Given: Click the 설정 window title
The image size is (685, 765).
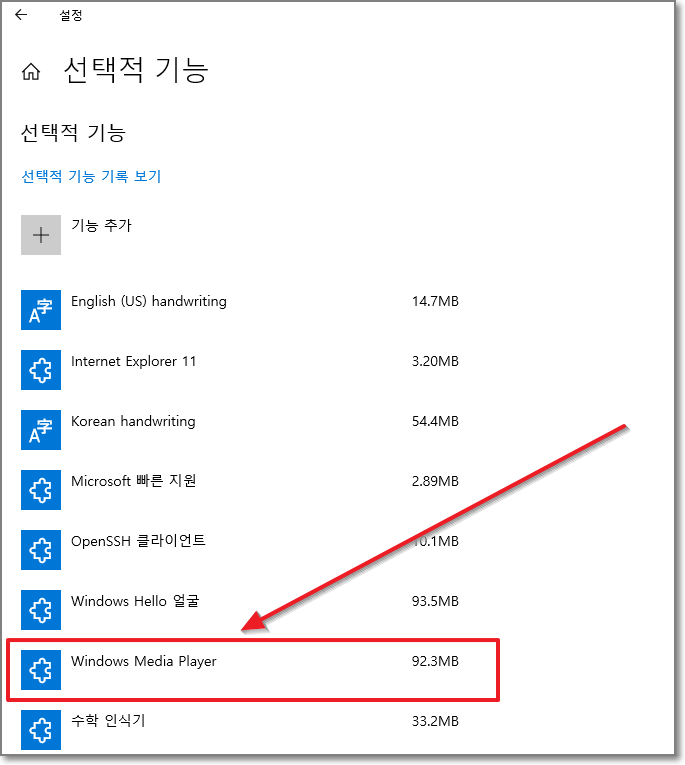Looking at the screenshot, I should click(71, 16).
